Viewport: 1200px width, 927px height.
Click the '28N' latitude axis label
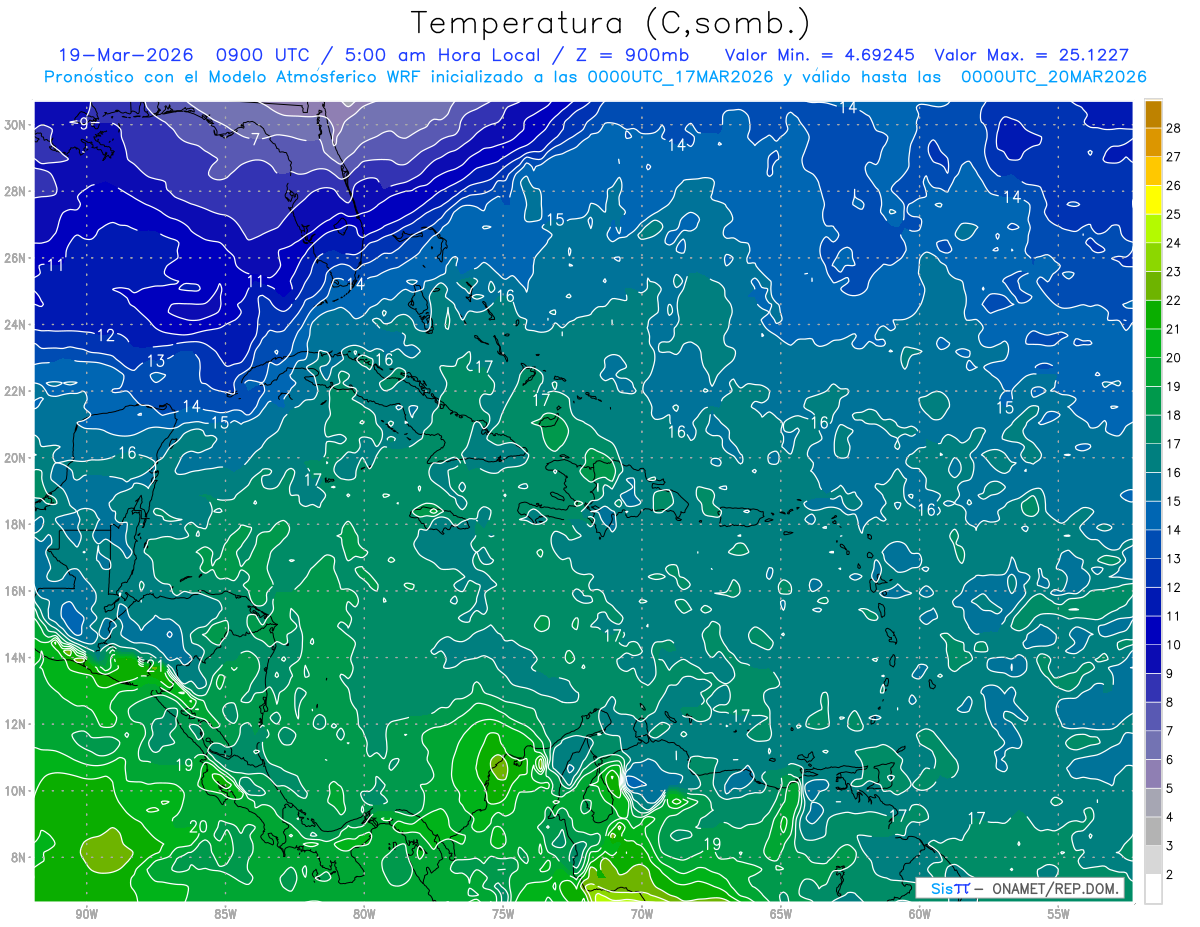click(x=16, y=191)
